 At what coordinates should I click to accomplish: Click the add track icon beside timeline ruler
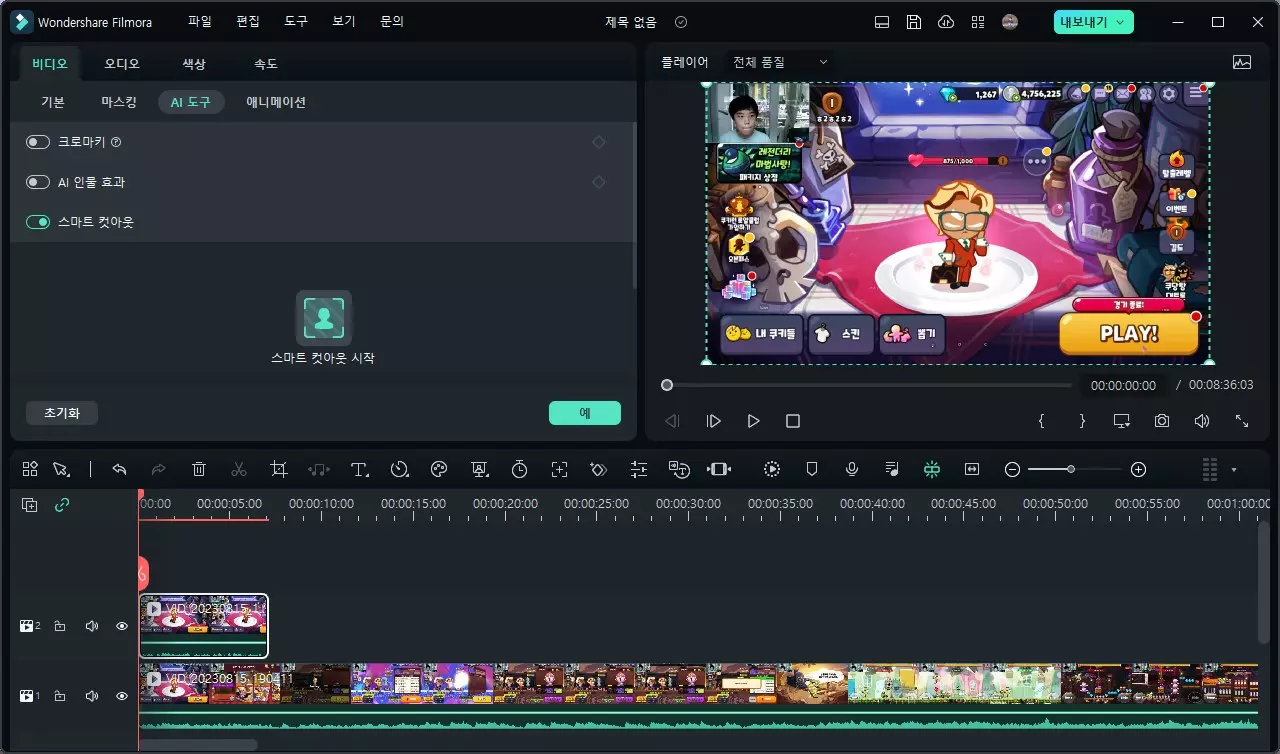30,505
